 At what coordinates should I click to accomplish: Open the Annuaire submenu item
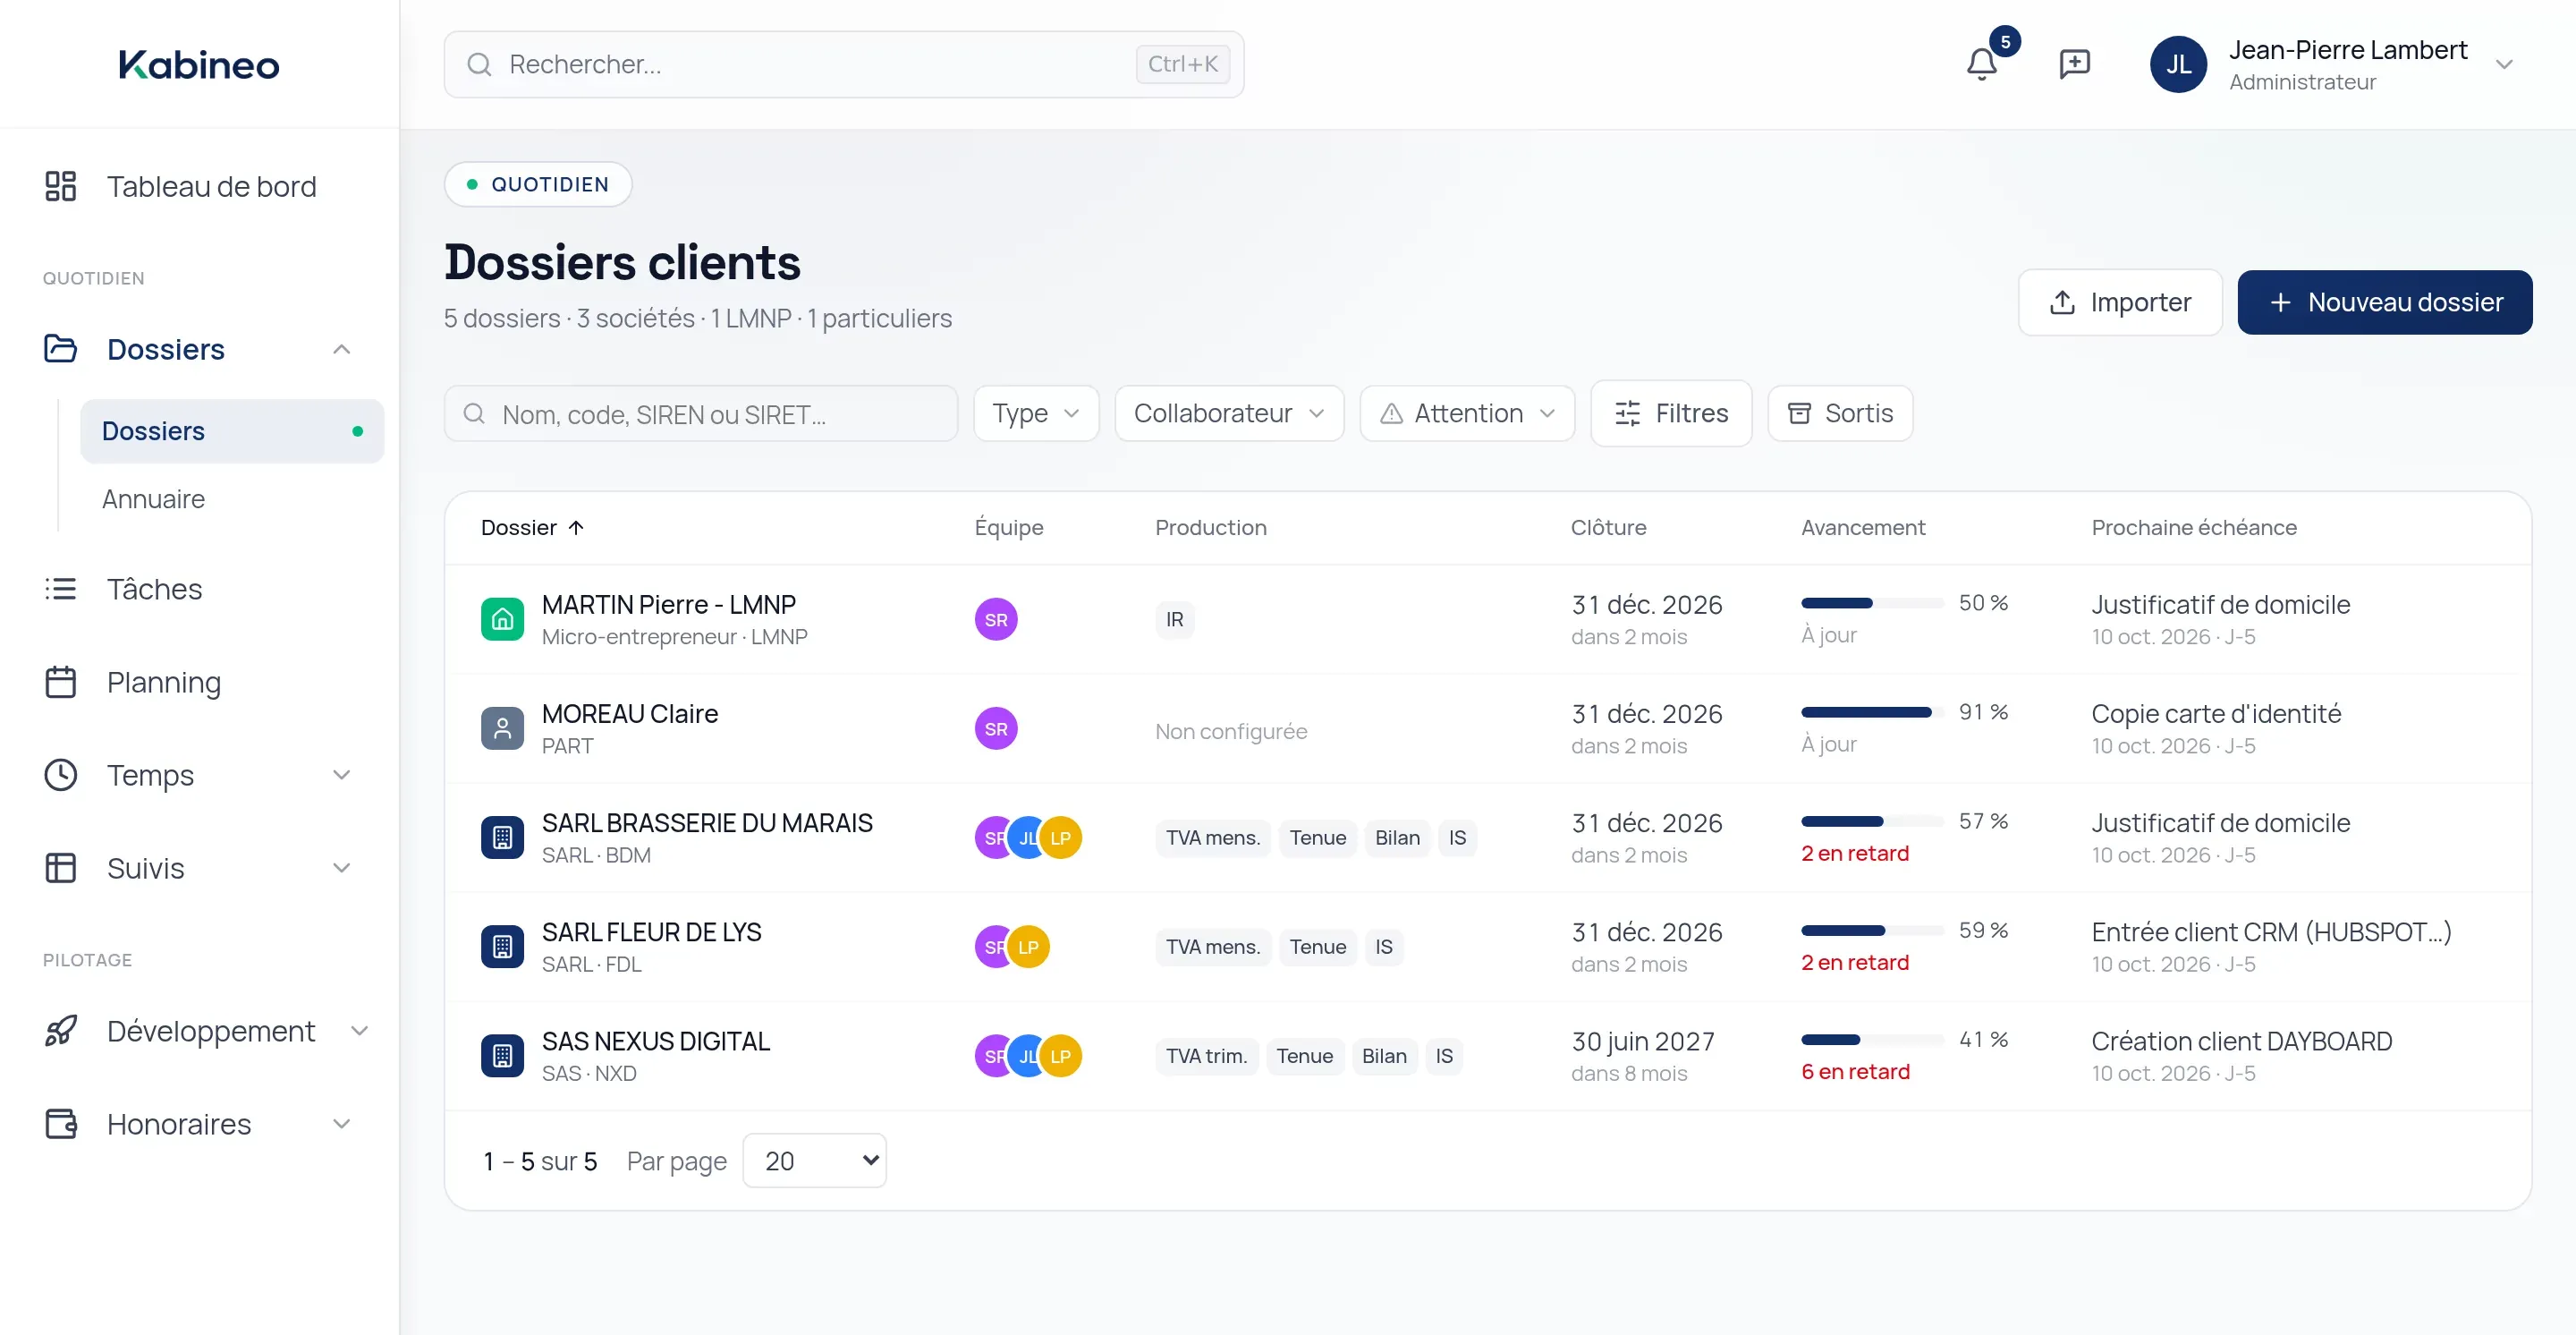pos(153,499)
